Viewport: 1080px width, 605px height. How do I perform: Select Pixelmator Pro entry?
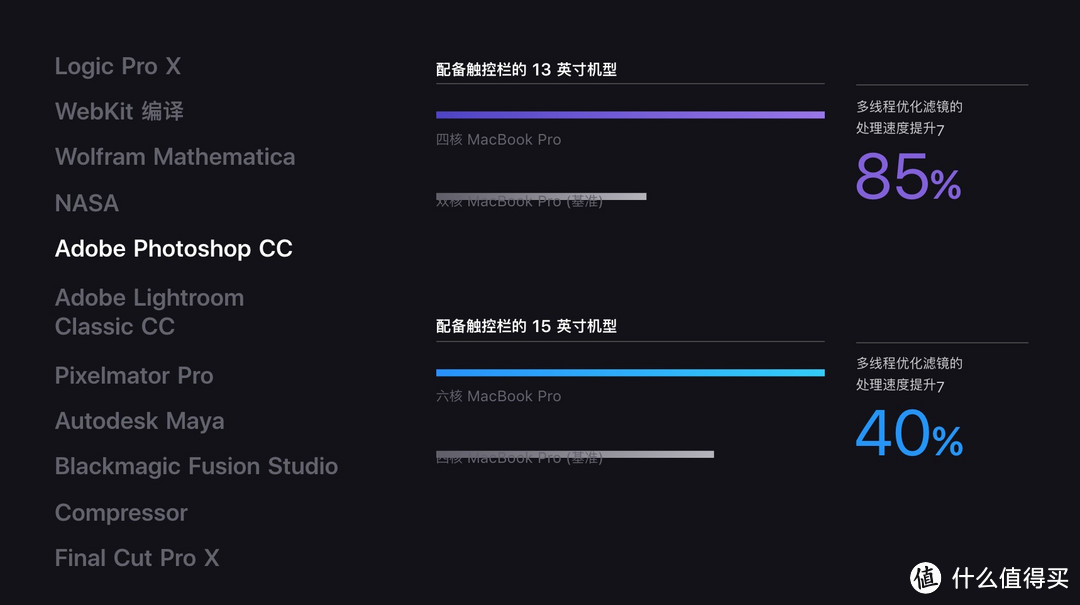134,376
